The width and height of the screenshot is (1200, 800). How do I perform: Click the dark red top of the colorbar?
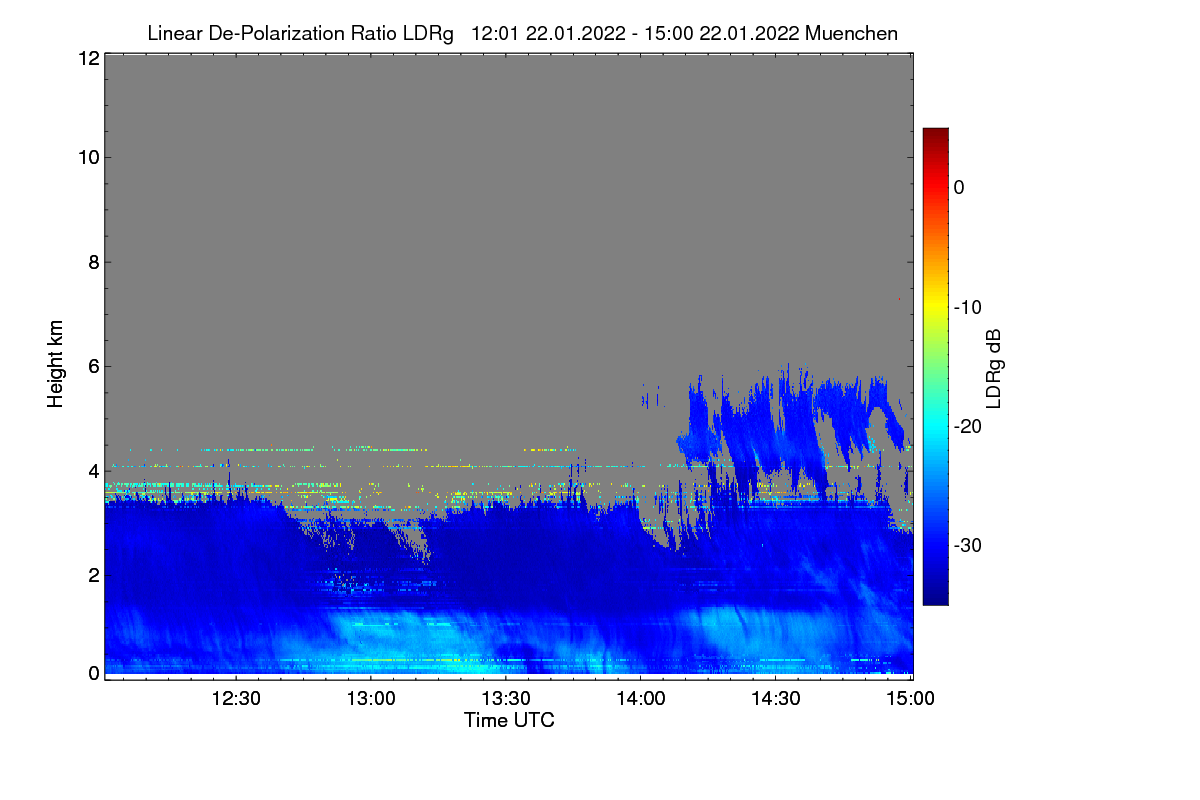coord(935,135)
